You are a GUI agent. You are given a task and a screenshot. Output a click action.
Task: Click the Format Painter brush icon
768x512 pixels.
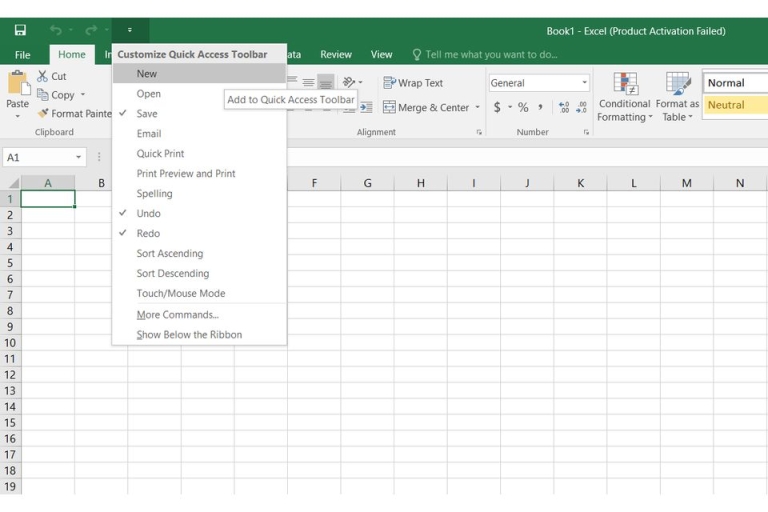coord(43,113)
